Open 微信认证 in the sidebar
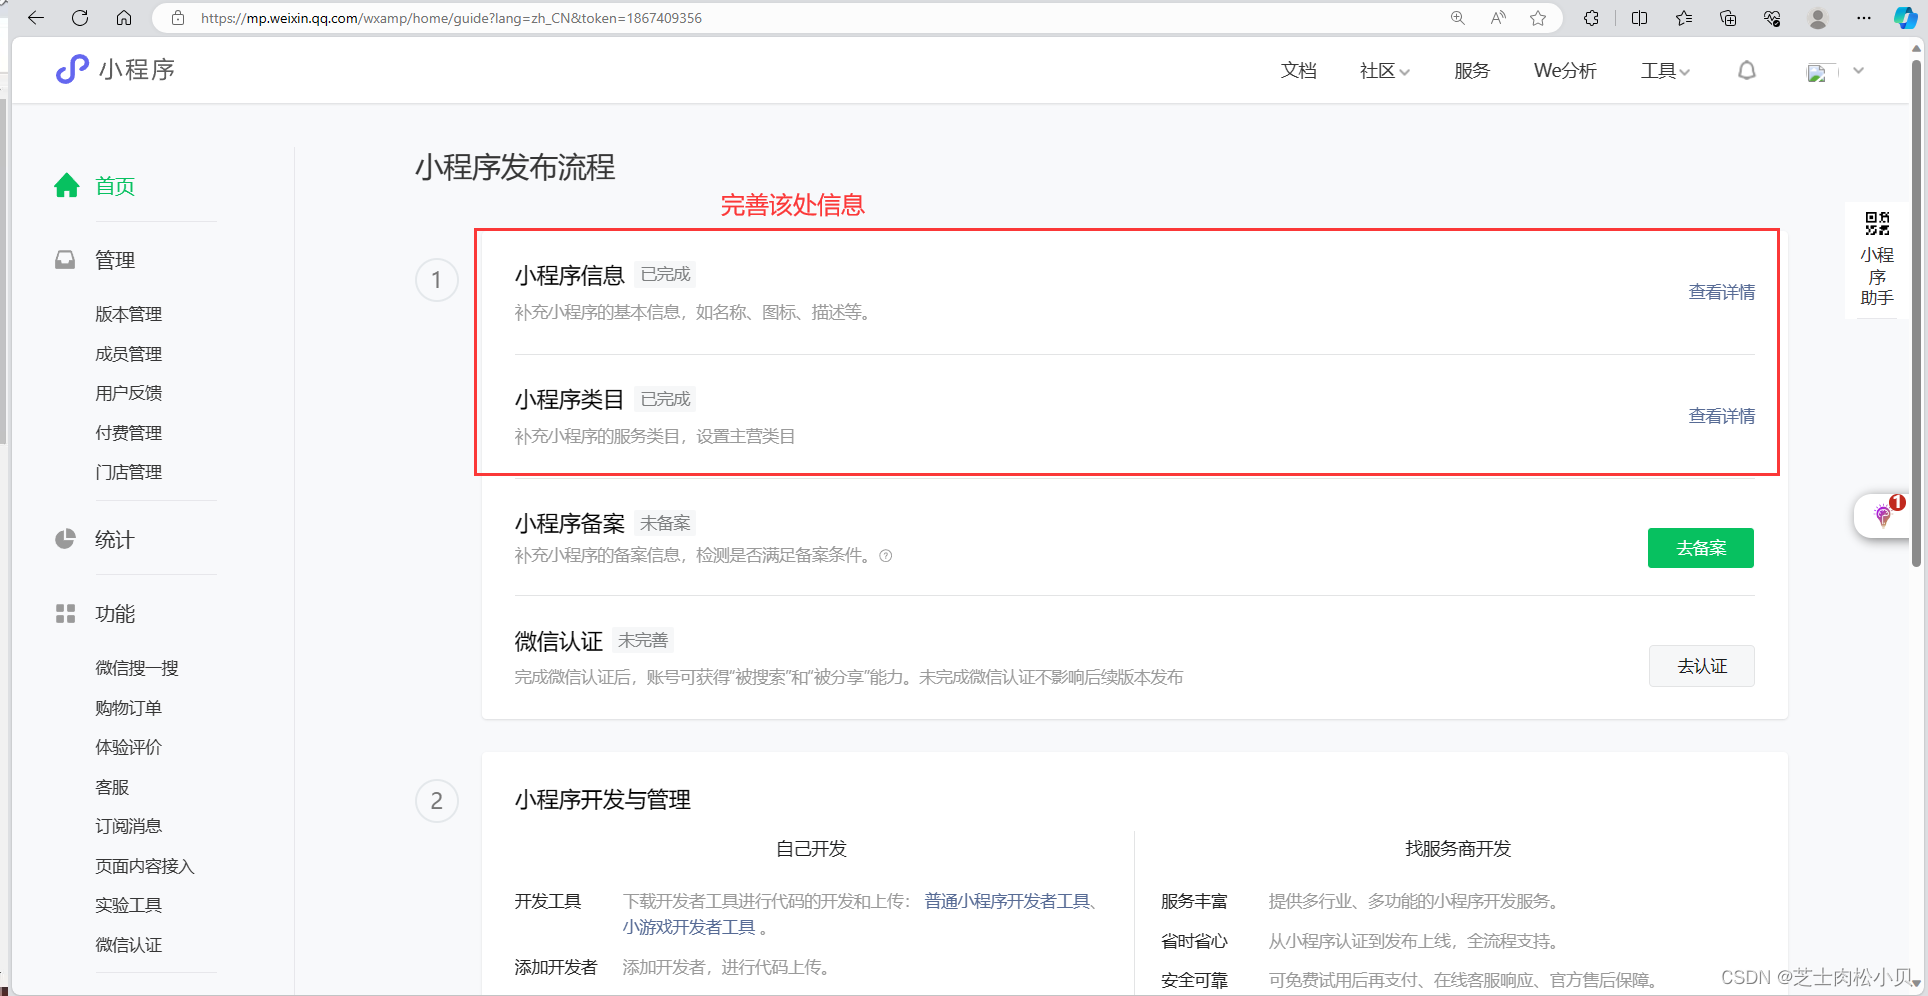1928x996 pixels. [128, 945]
